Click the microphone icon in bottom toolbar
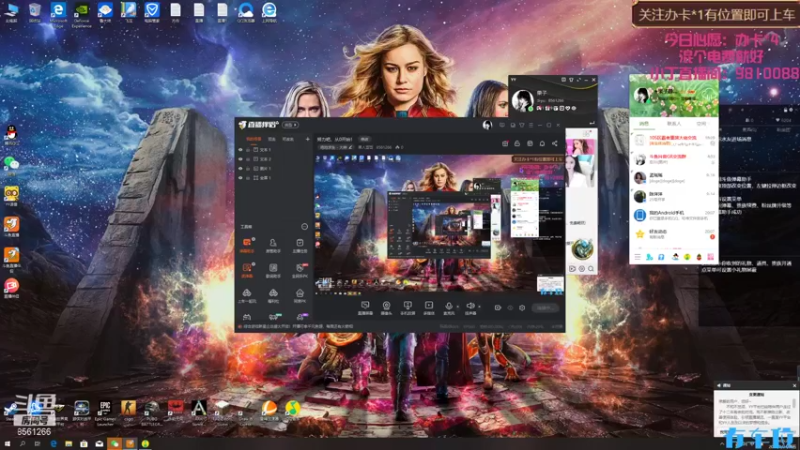 [x=448, y=307]
